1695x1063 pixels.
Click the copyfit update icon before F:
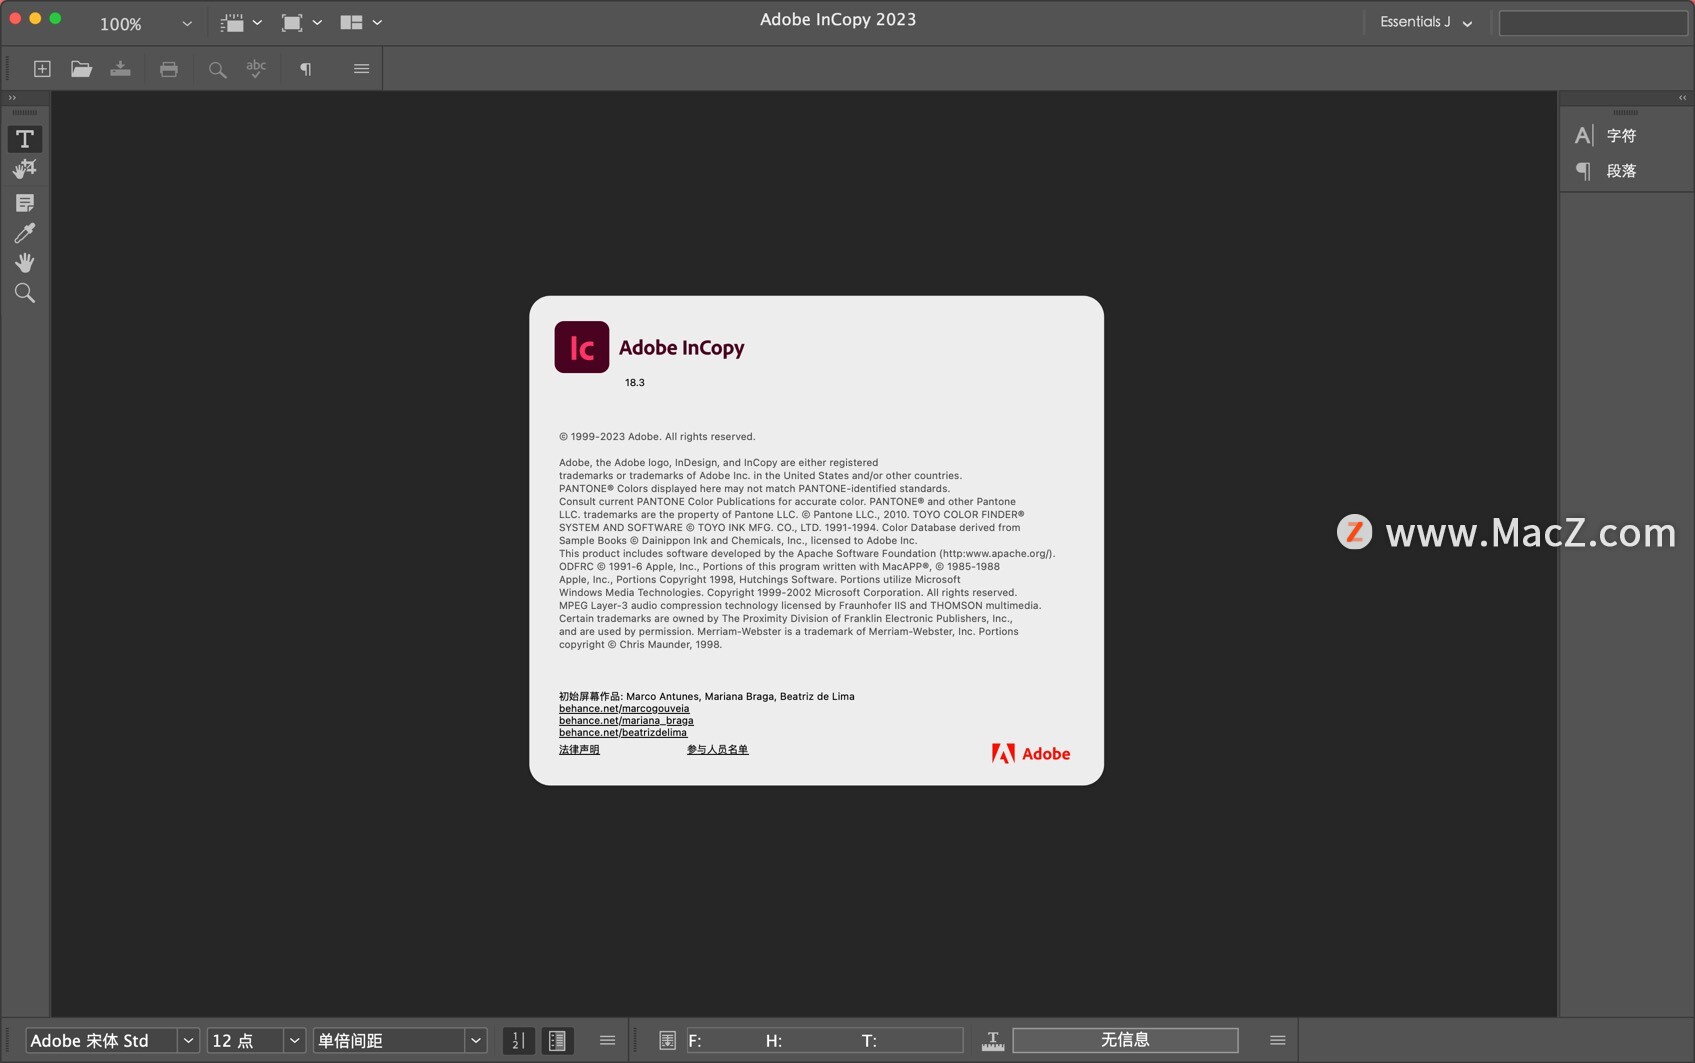(x=667, y=1041)
